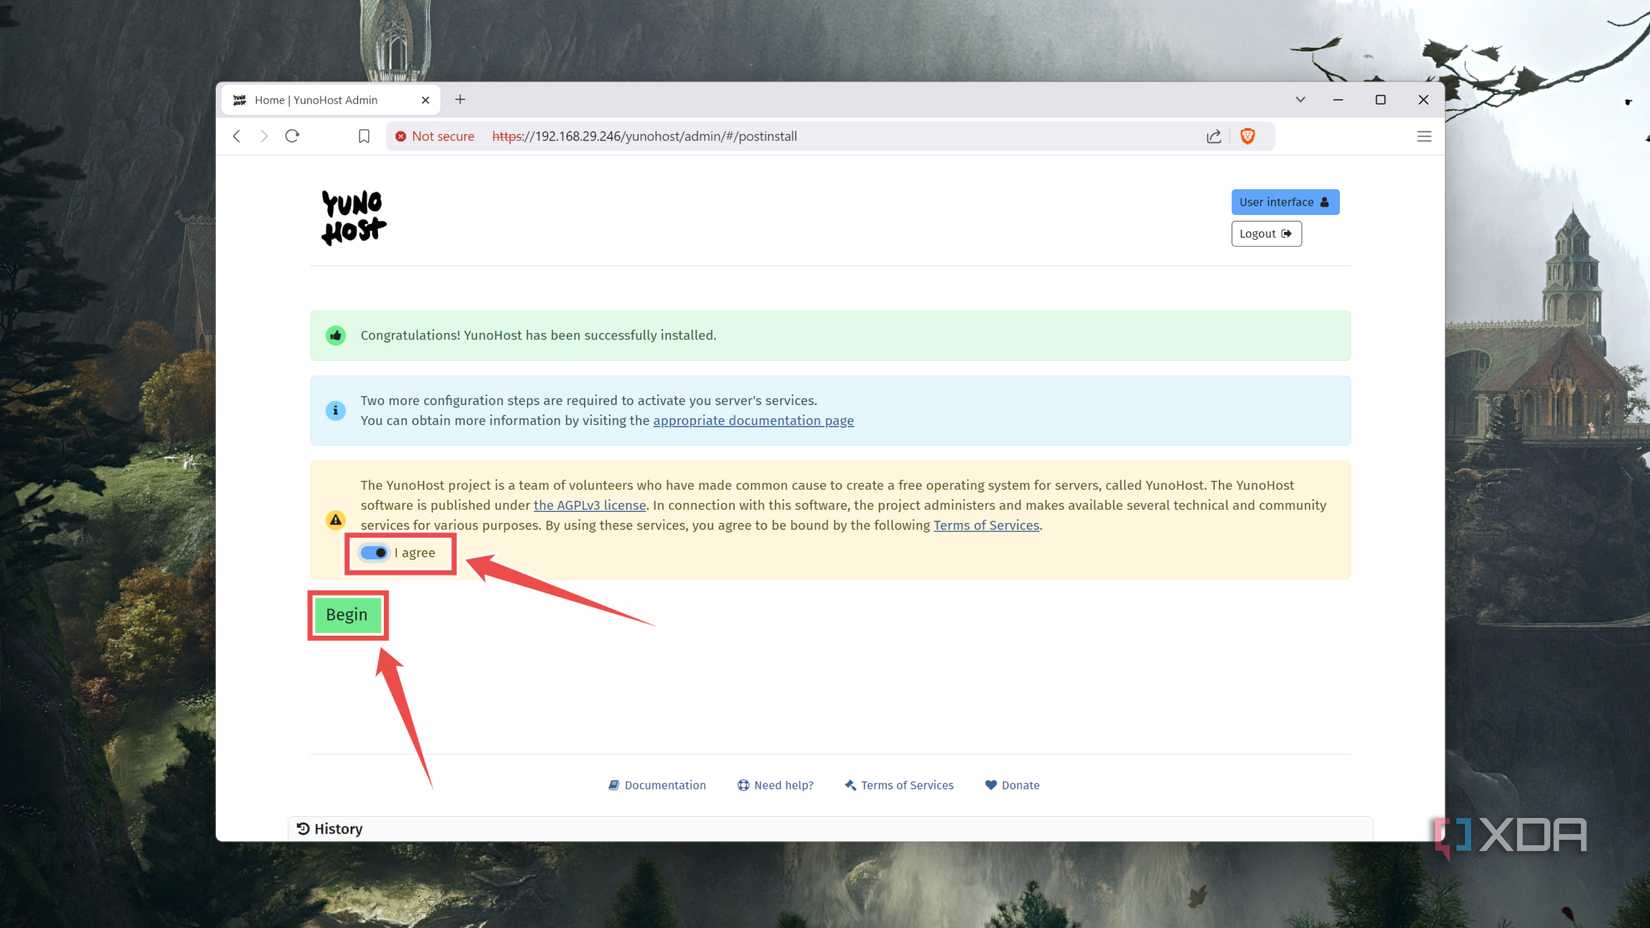Open the tab search dropdown chevron
The height and width of the screenshot is (928, 1650).
(x=1299, y=99)
